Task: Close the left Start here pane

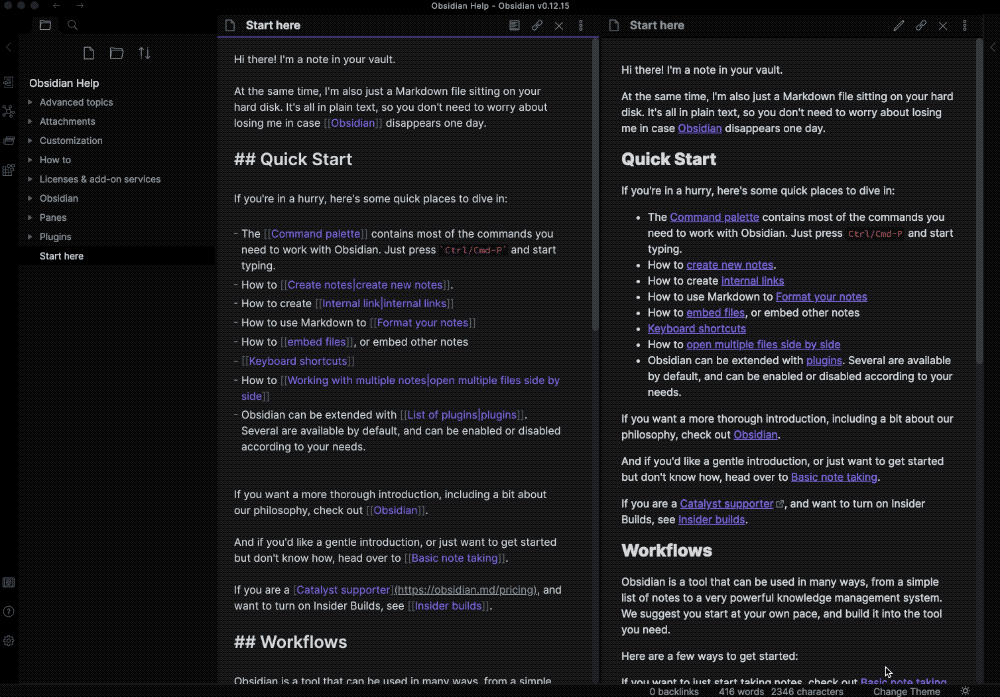Action: coord(559,26)
